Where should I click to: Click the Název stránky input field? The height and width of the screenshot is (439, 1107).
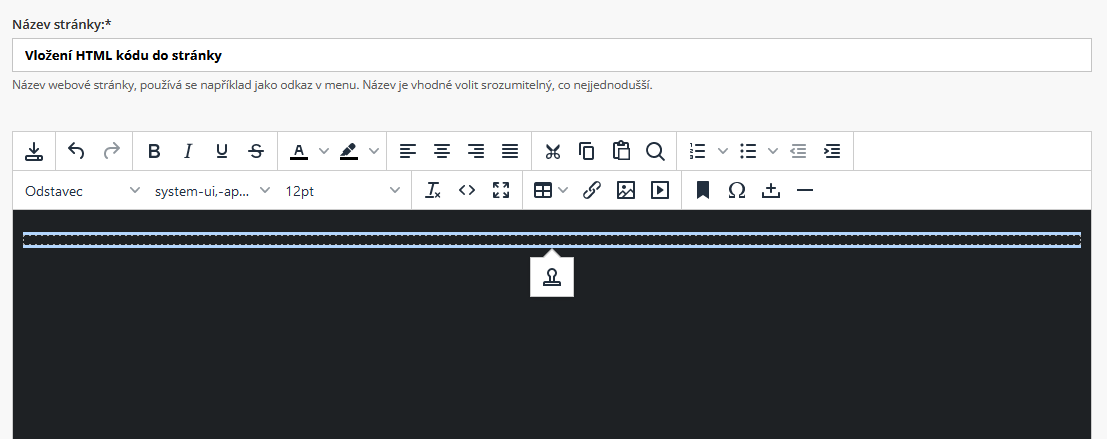pos(552,55)
